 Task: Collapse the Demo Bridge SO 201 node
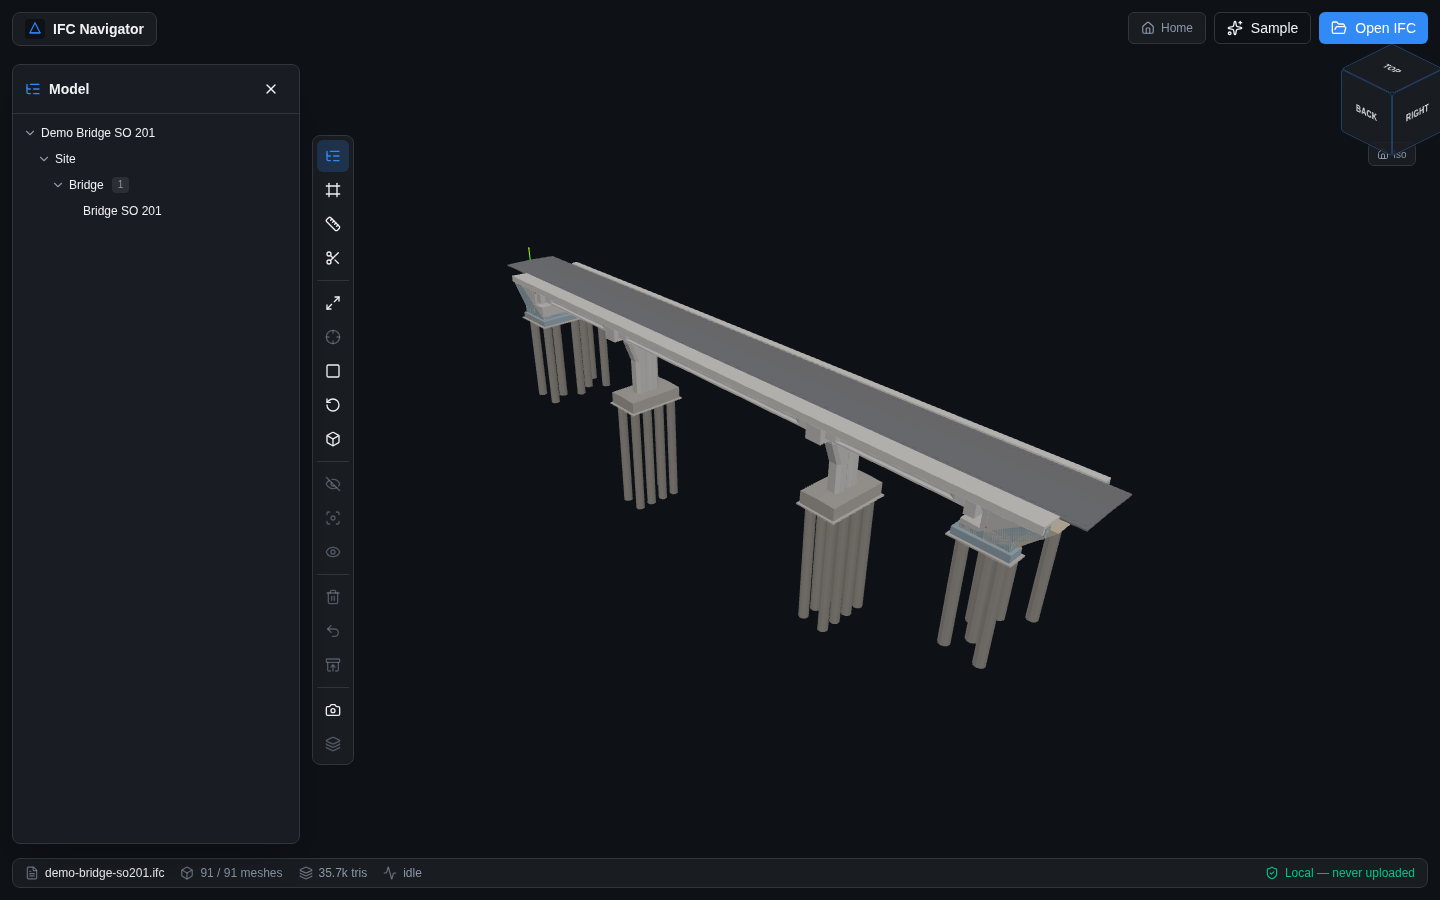30,133
